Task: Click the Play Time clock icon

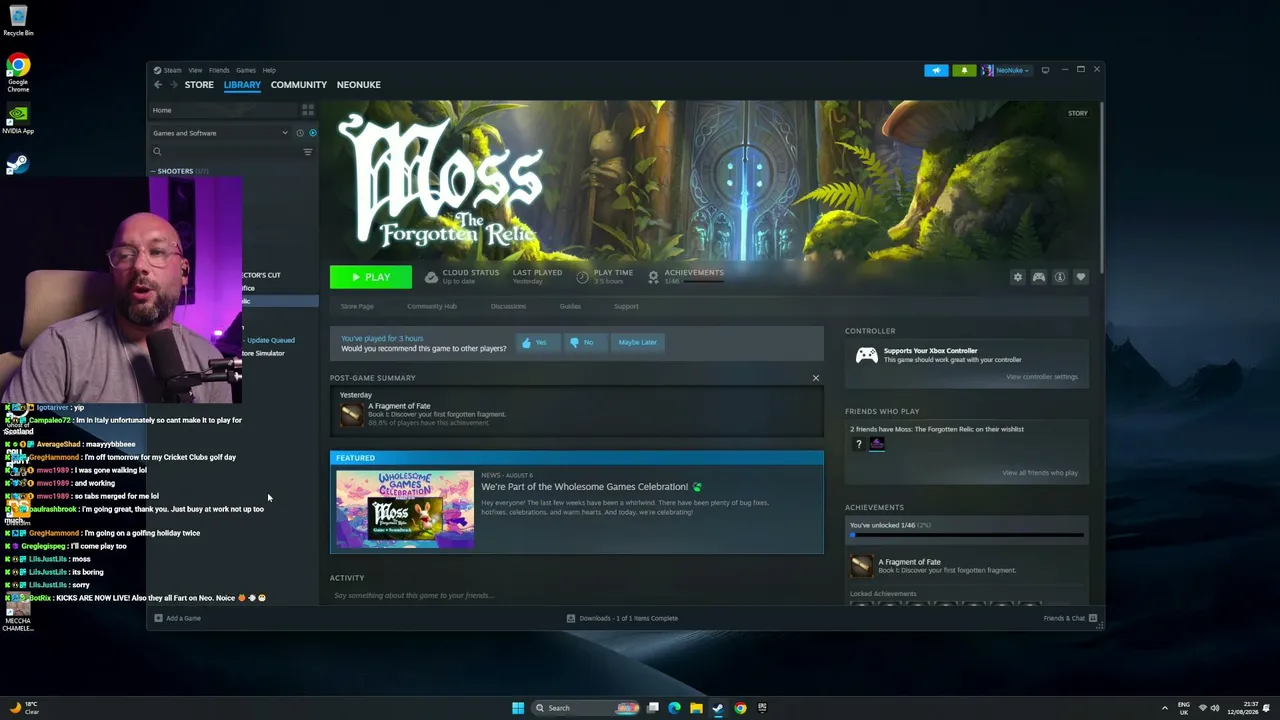Action: 583,277
